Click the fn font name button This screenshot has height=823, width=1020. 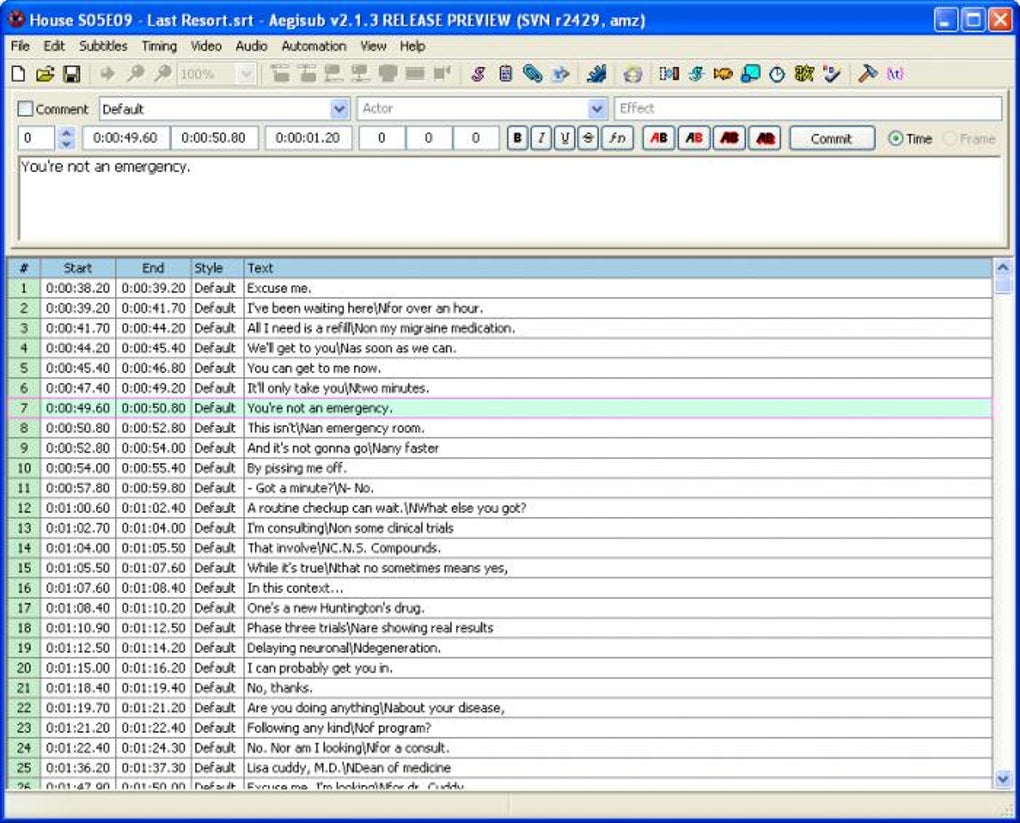point(617,138)
